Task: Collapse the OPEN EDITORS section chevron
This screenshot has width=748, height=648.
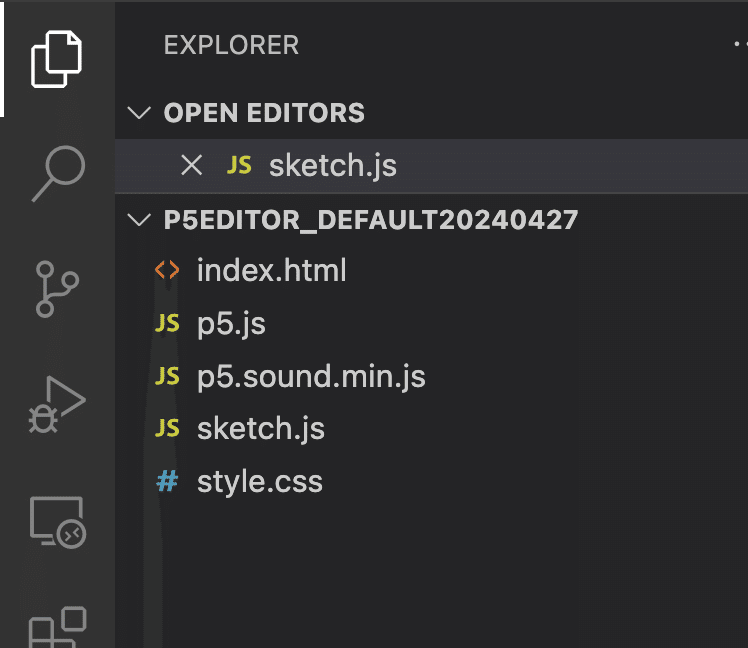Action: pos(139,113)
